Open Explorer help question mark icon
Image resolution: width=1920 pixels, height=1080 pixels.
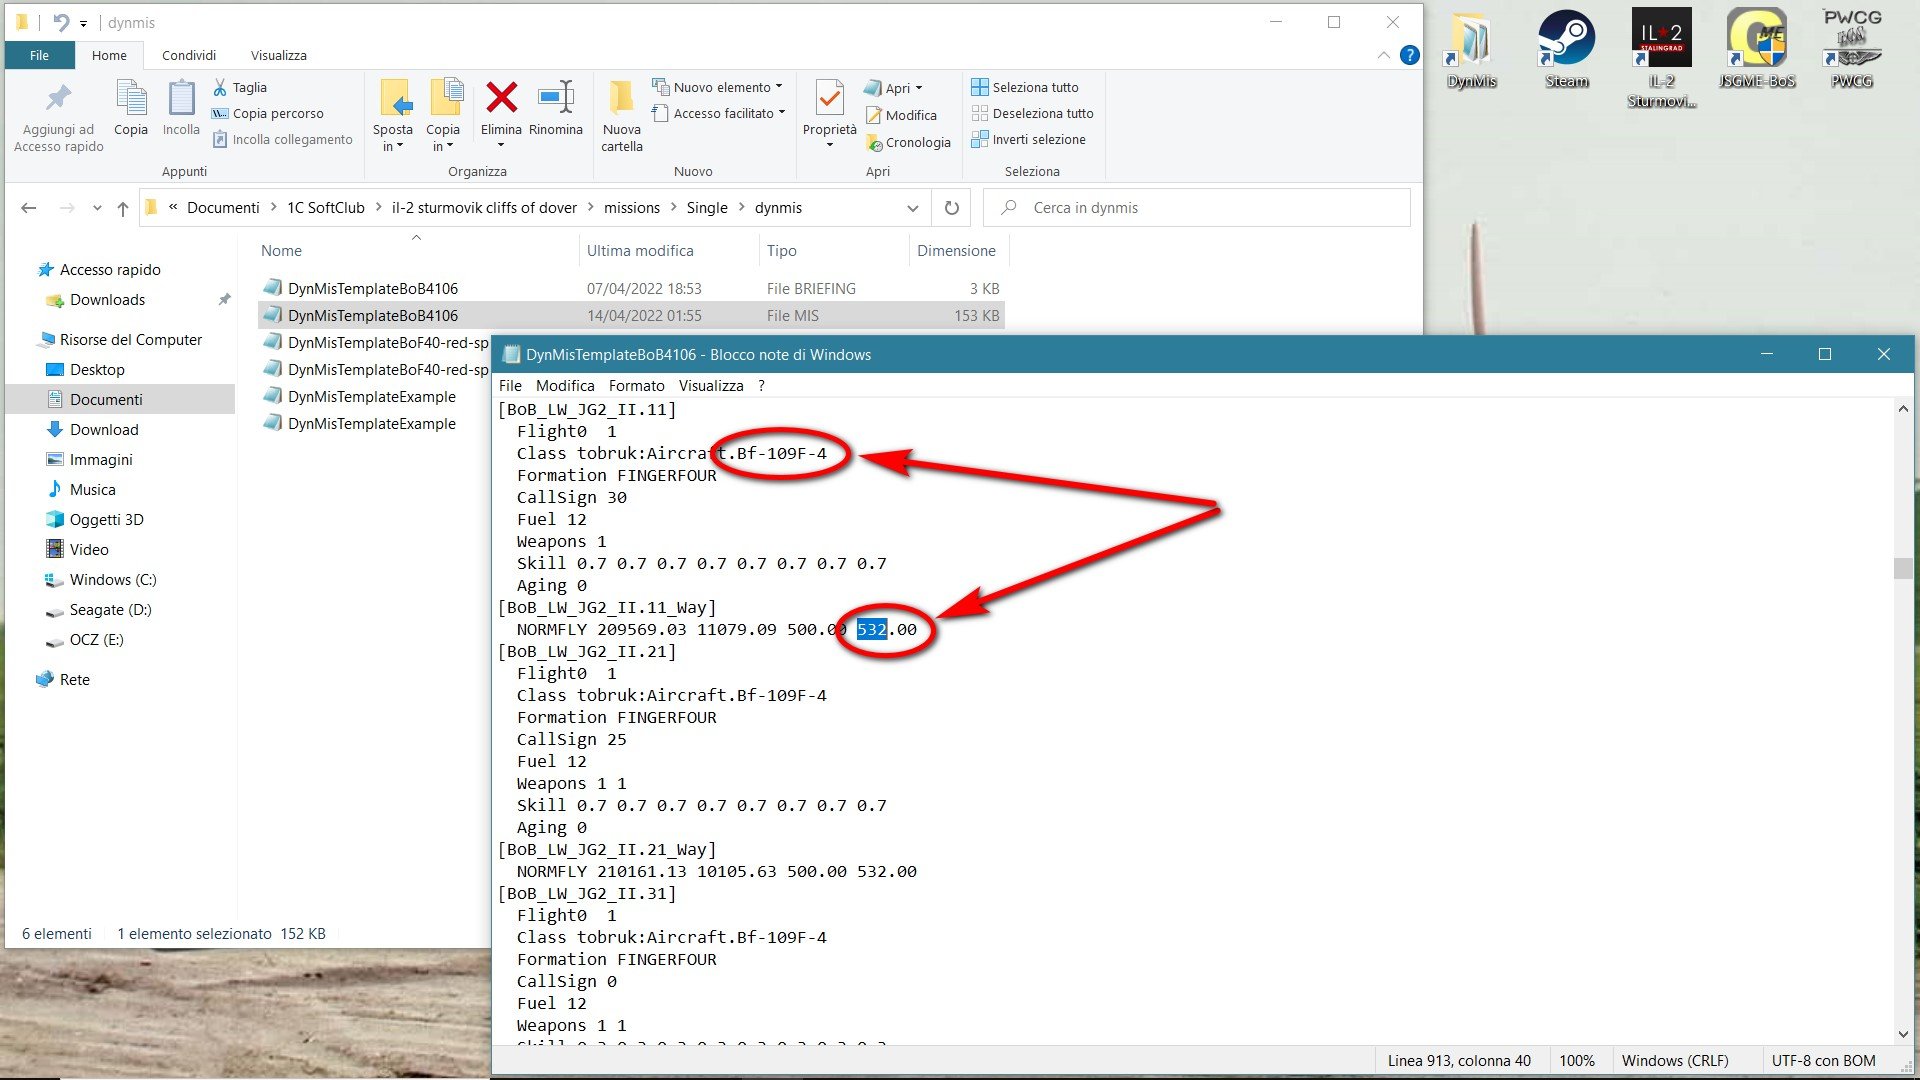click(1409, 55)
